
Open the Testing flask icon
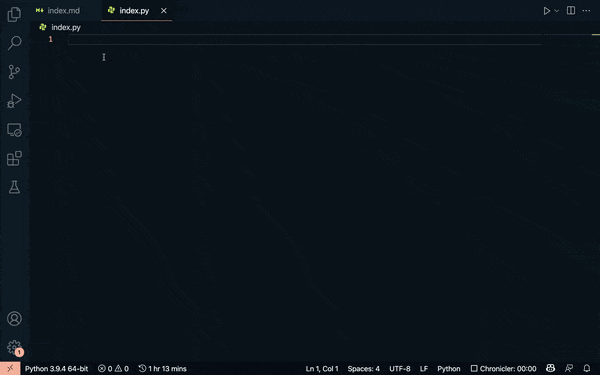(x=14, y=187)
